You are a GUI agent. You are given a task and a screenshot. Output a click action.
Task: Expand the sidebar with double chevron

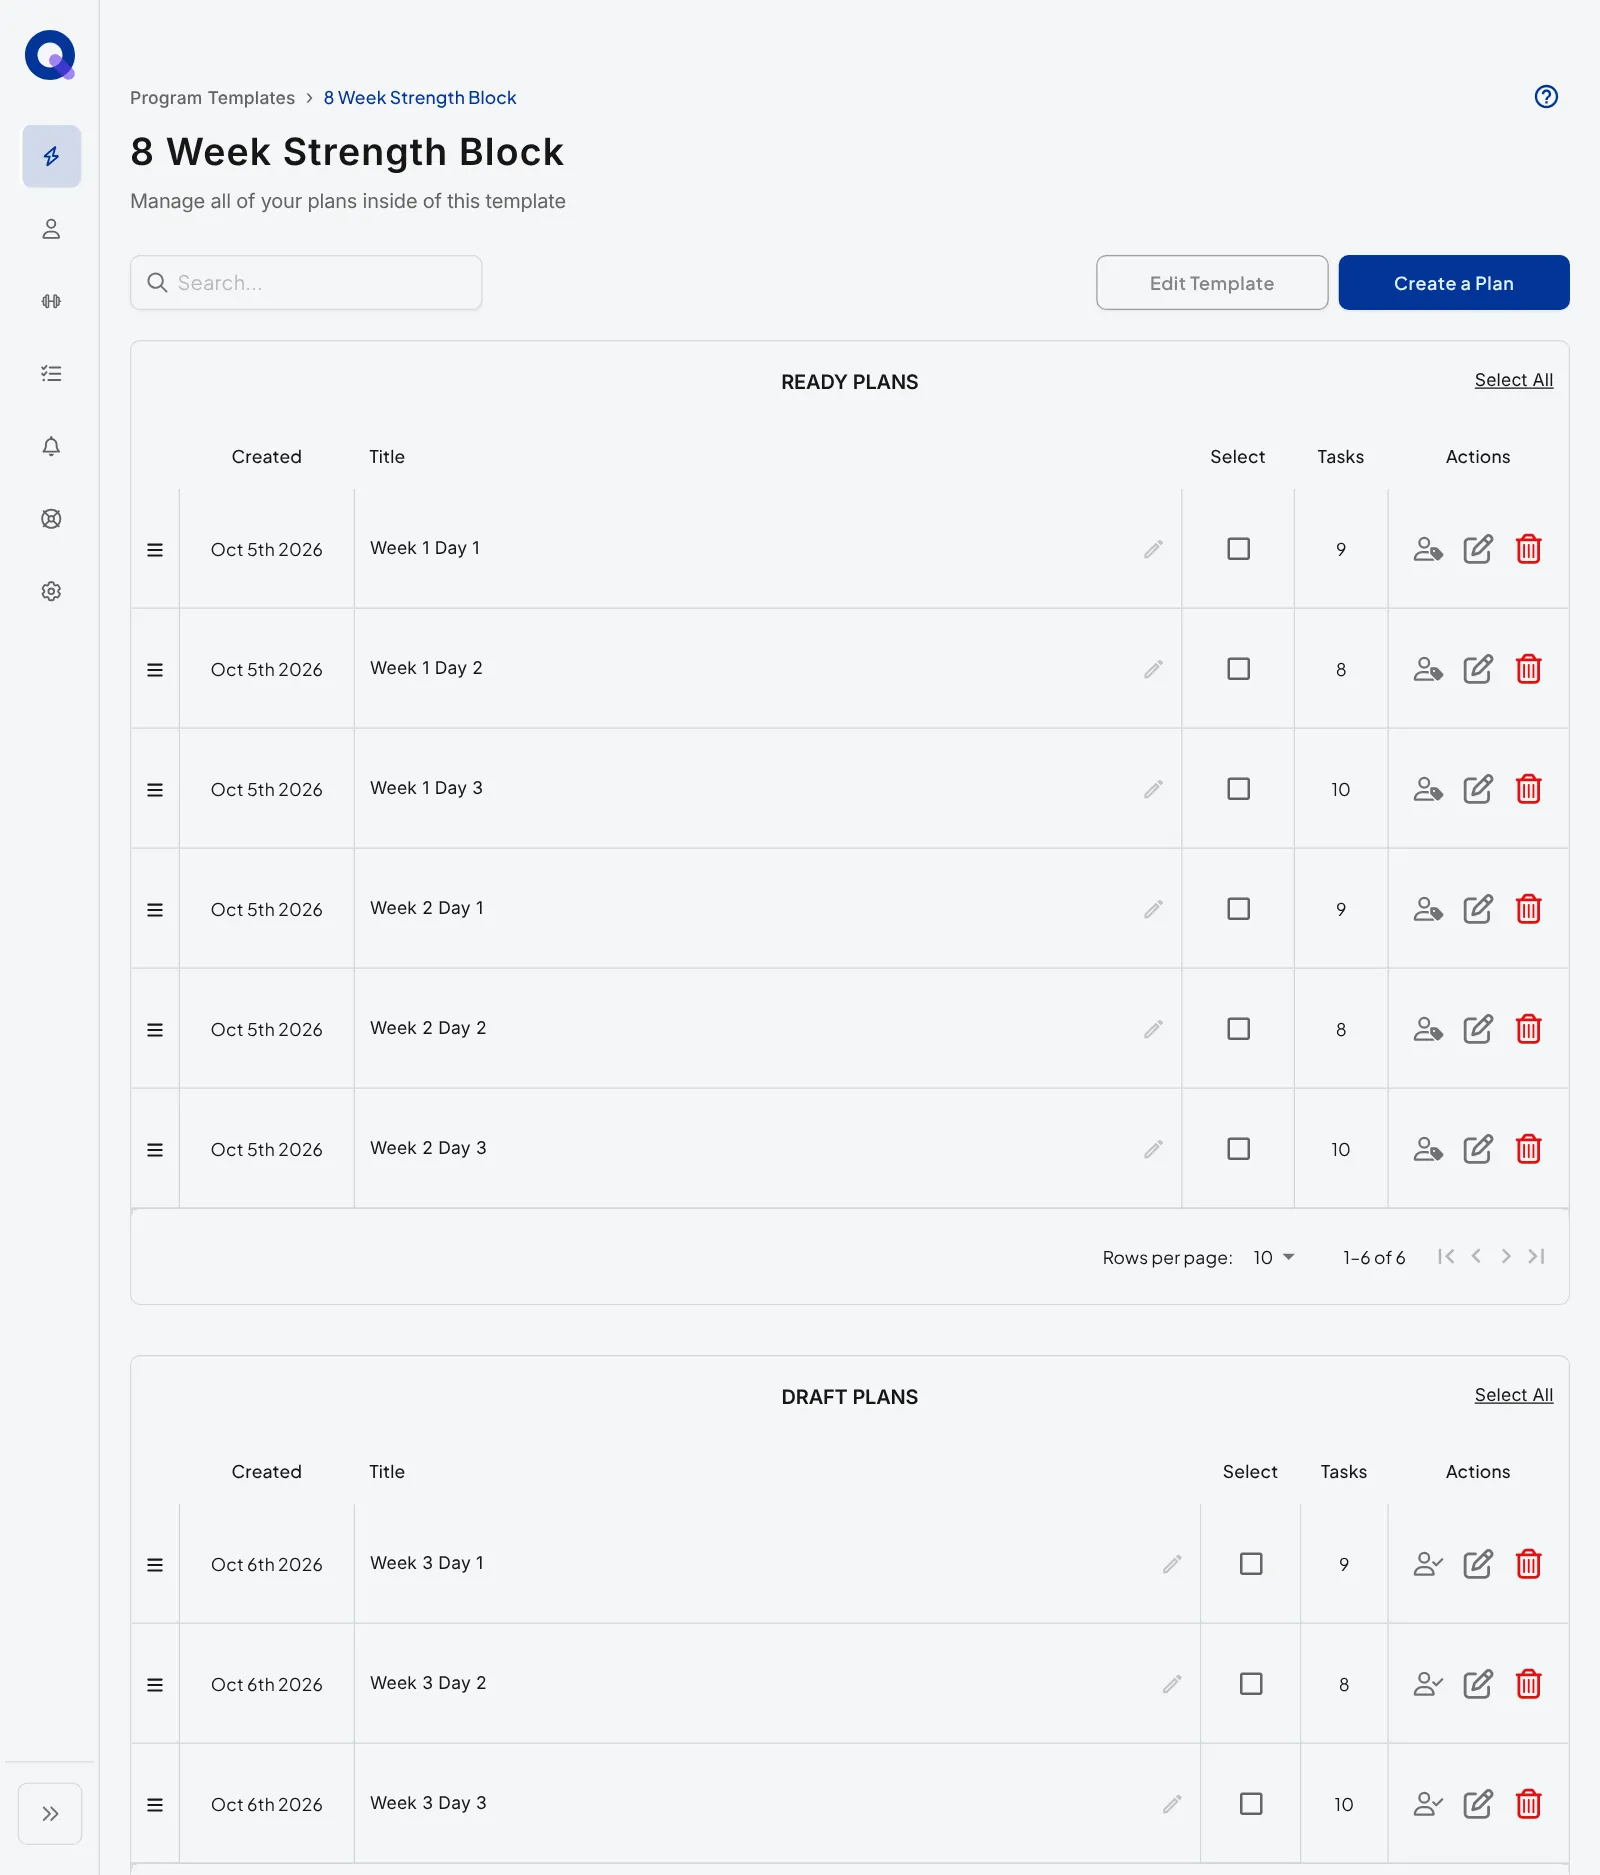(50, 1813)
